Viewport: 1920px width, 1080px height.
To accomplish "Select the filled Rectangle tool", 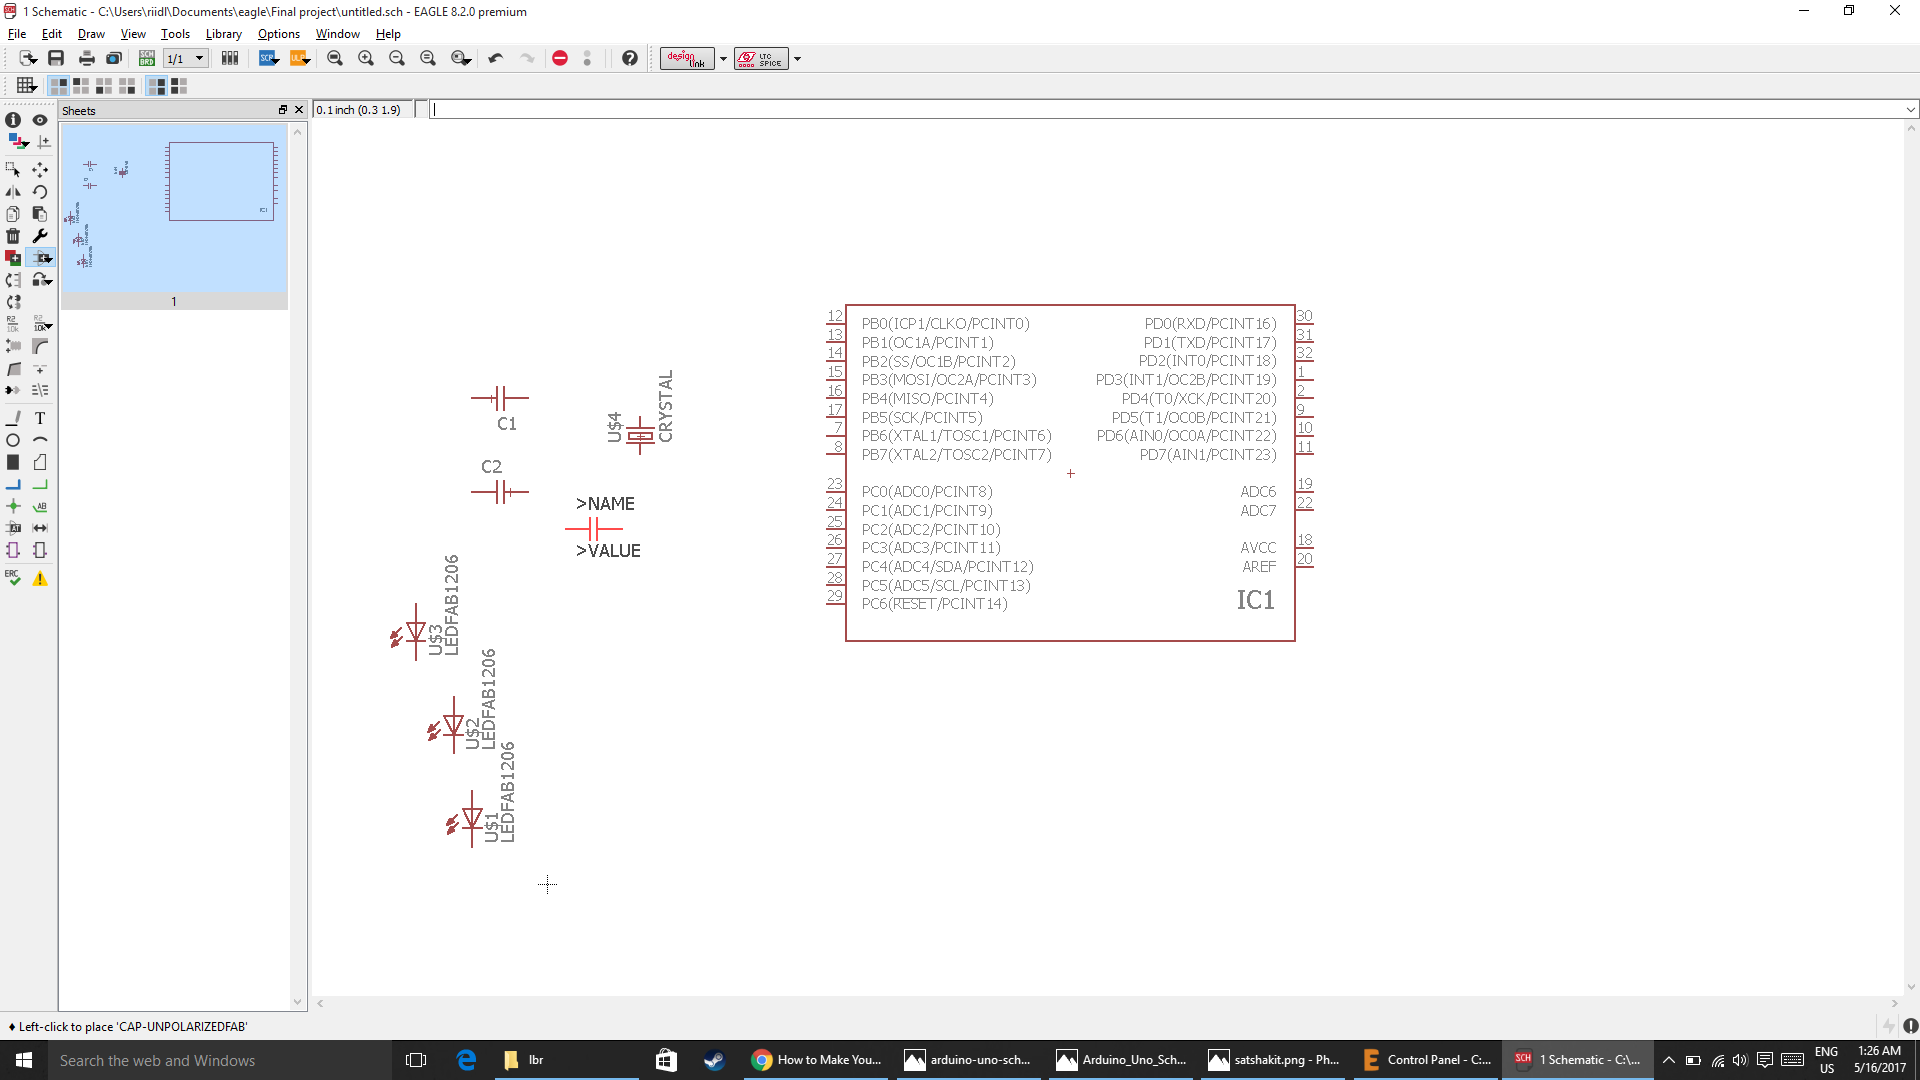I will pyautogui.click(x=13, y=462).
